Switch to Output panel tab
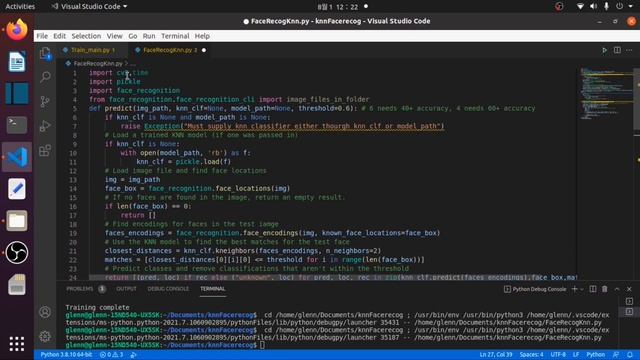The image size is (640, 360). (126, 289)
